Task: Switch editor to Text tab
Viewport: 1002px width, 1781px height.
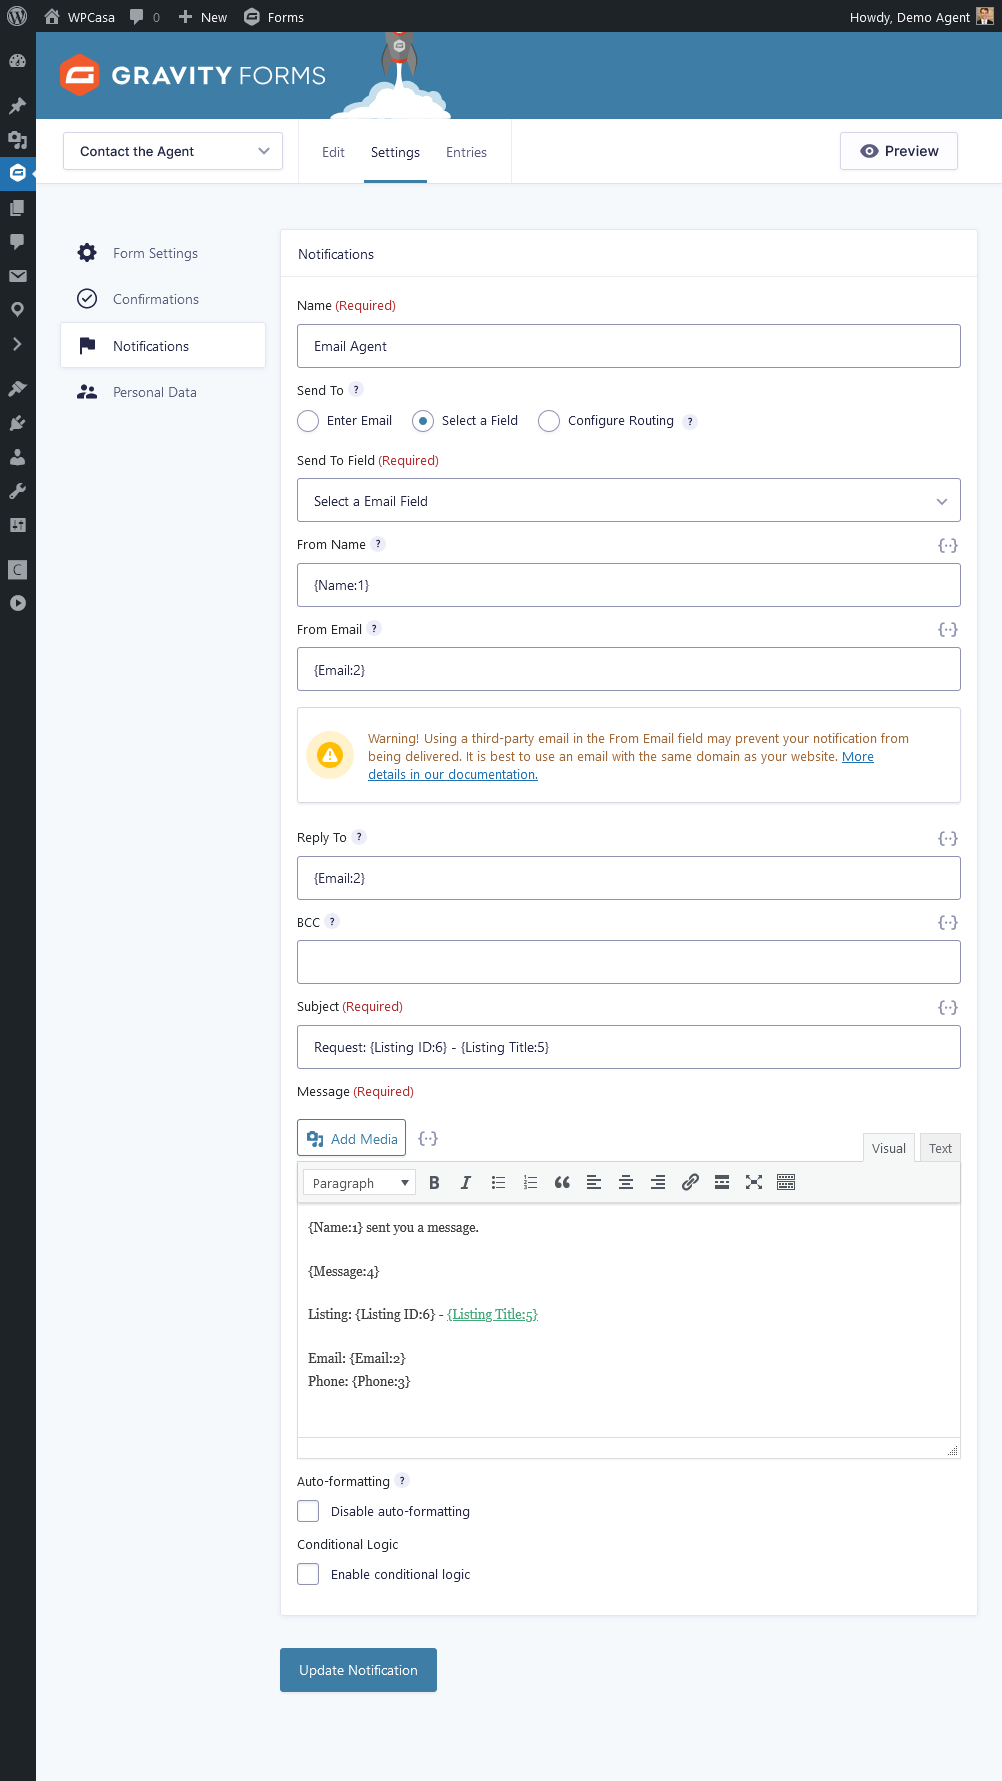Action: [x=940, y=1148]
